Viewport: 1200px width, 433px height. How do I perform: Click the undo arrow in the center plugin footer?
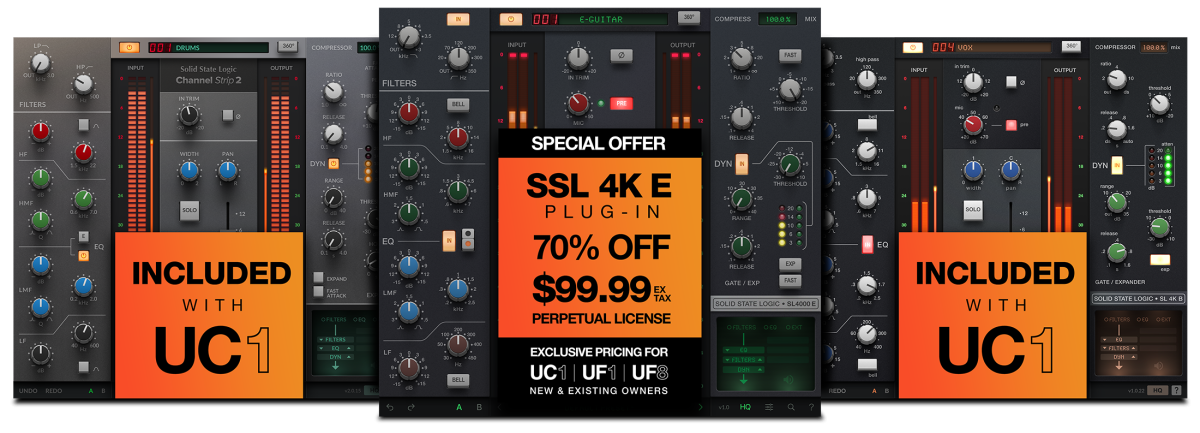pyautogui.click(x=390, y=407)
